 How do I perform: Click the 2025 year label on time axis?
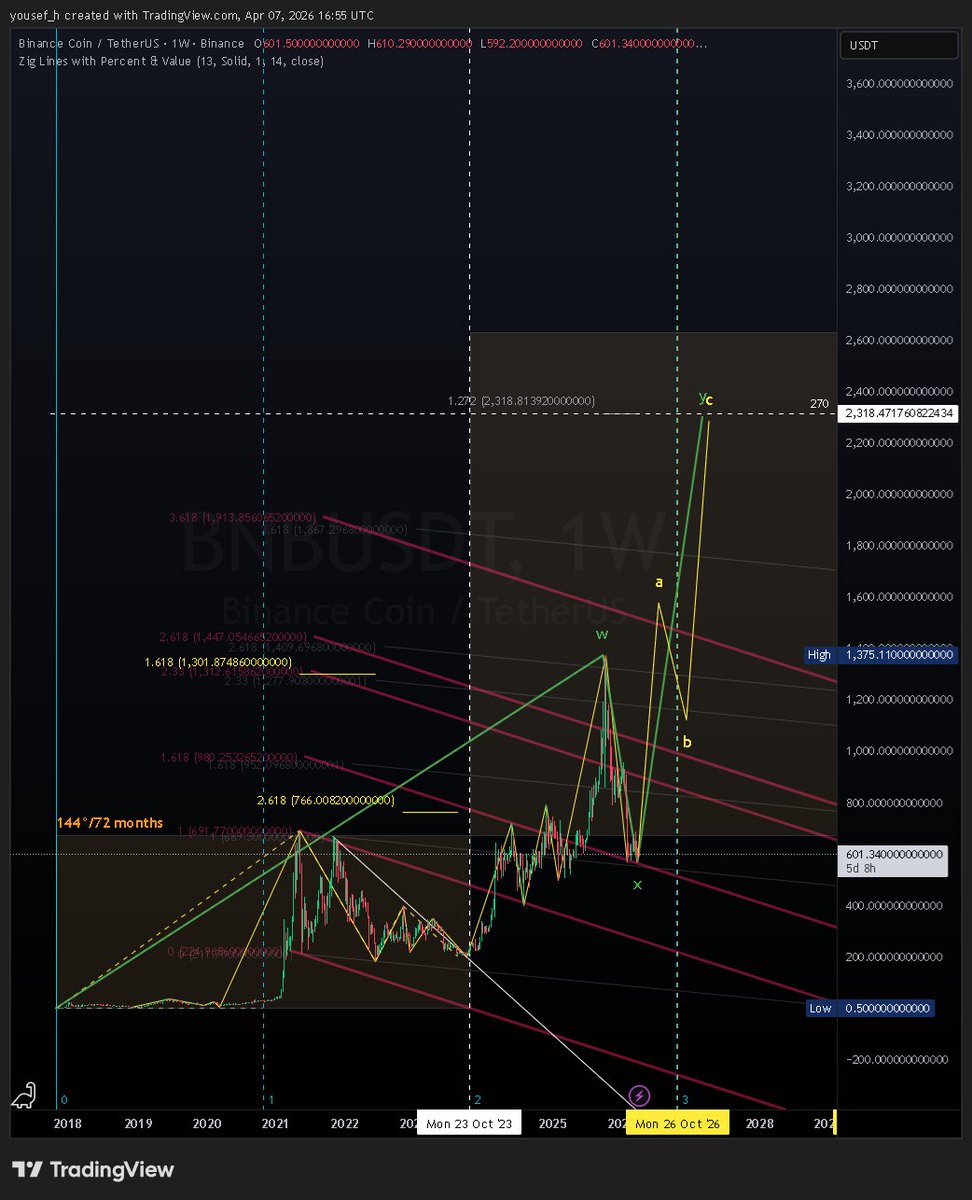click(553, 1124)
